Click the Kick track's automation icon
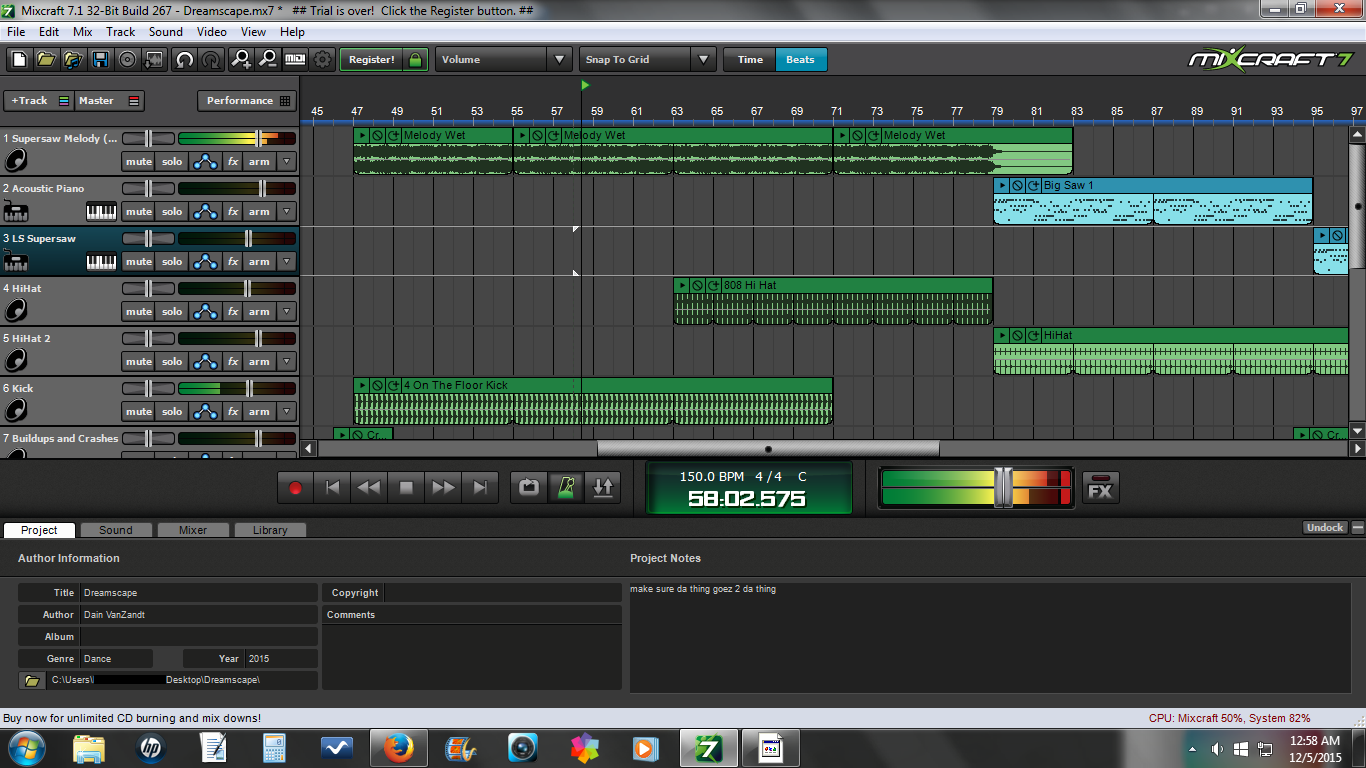Image resolution: width=1366 pixels, height=768 pixels. [205, 411]
